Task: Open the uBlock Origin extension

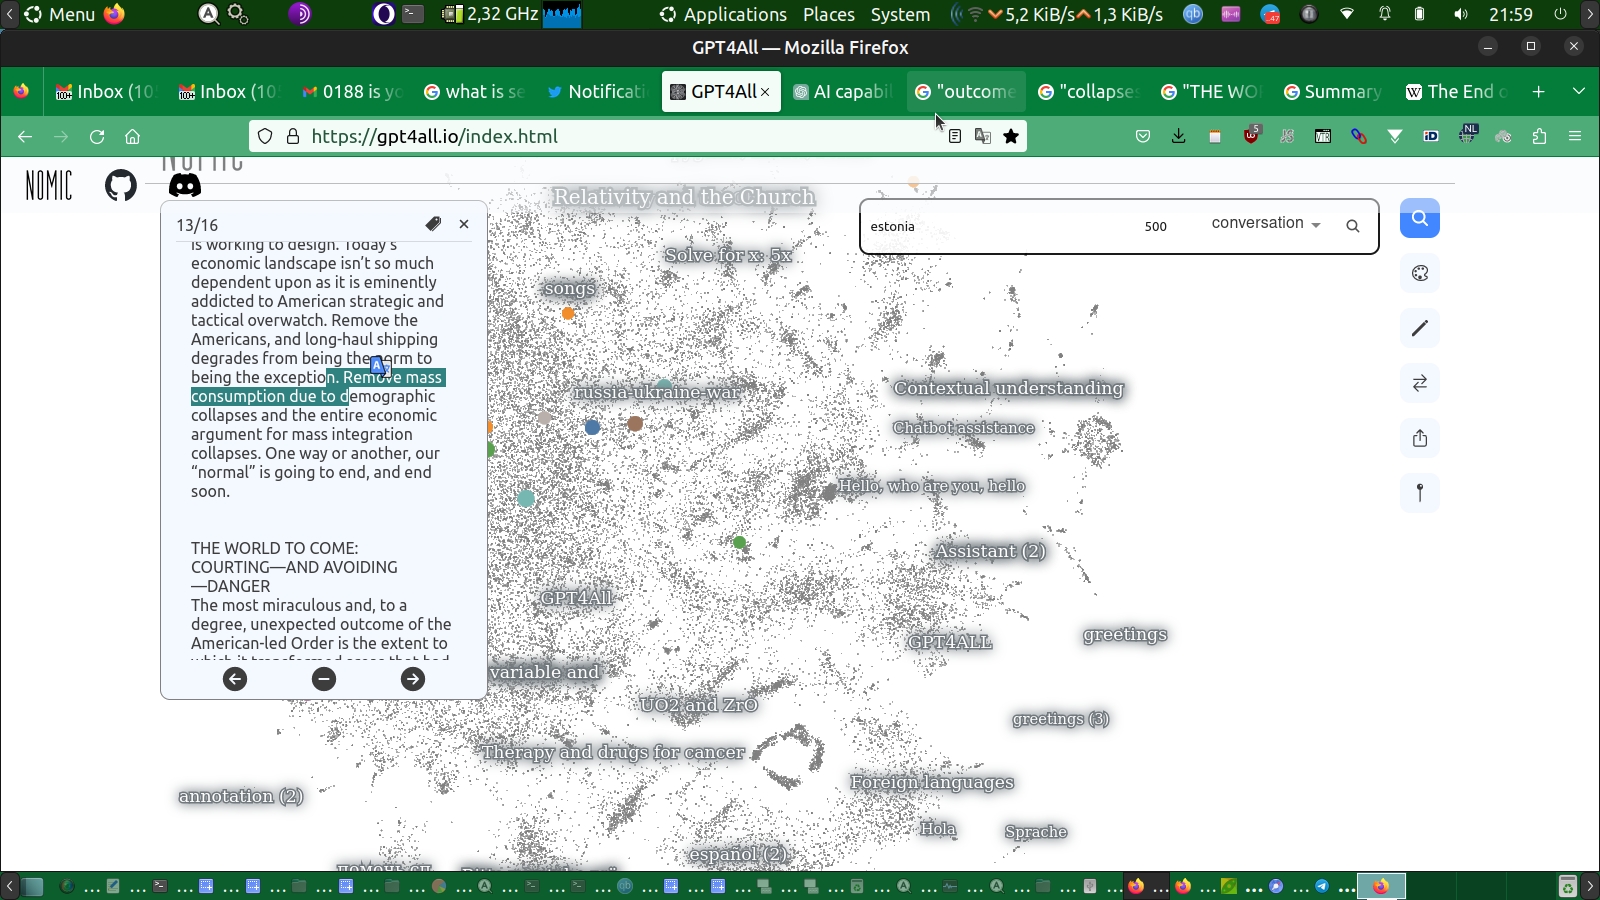Action: click(1251, 135)
